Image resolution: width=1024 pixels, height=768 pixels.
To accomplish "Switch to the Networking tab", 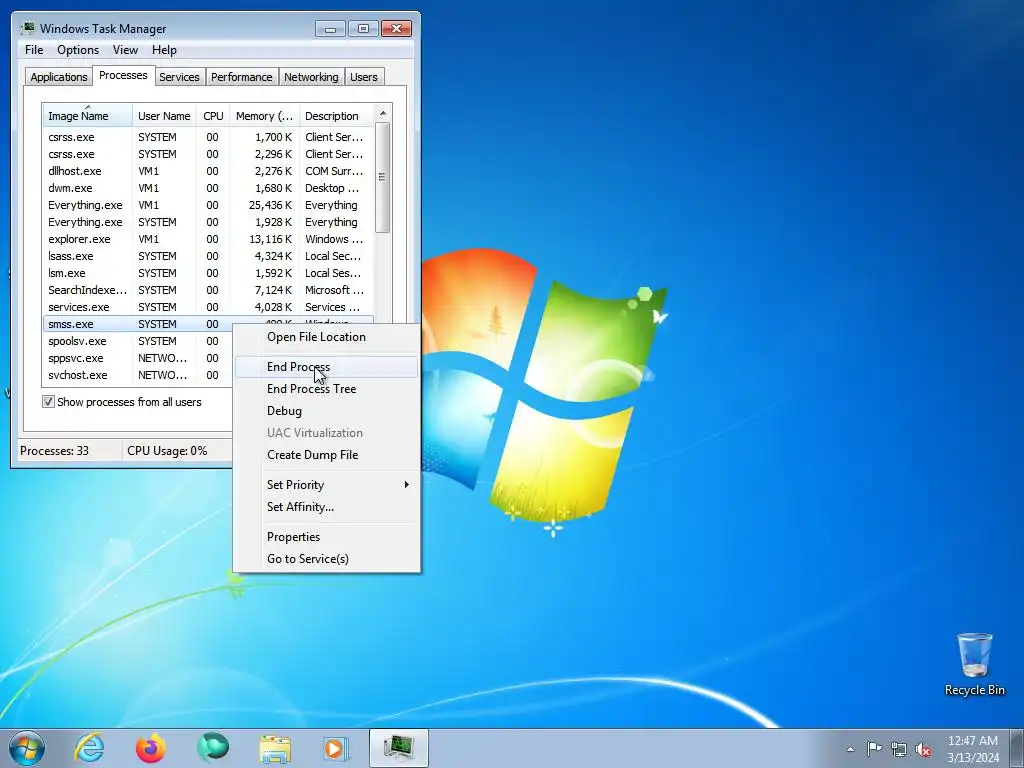I will point(311,77).
